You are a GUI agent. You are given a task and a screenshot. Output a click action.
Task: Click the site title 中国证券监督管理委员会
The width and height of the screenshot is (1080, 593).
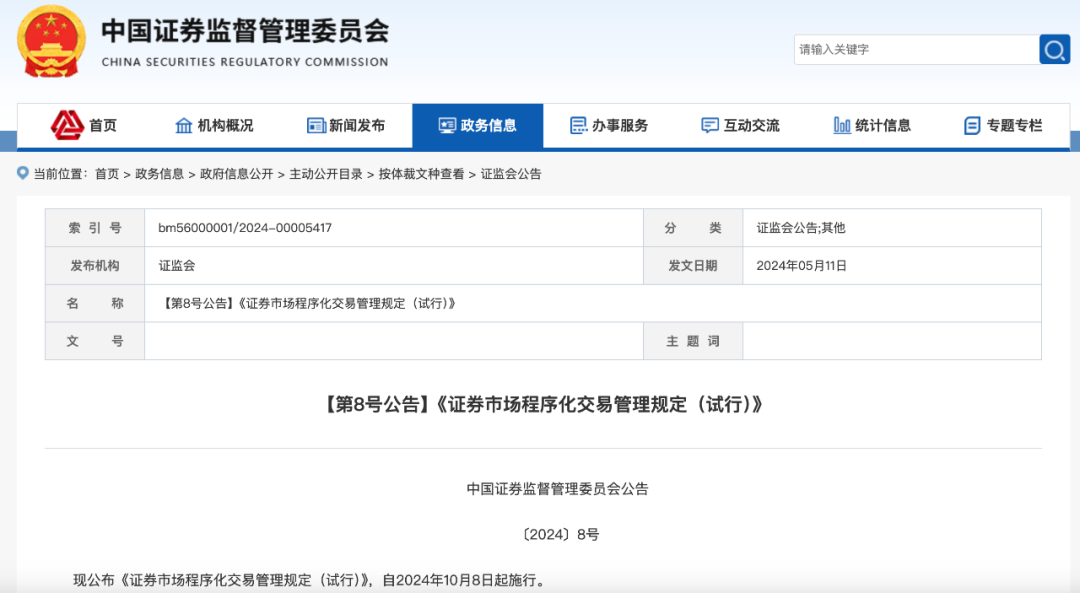(x=245, y=32)
